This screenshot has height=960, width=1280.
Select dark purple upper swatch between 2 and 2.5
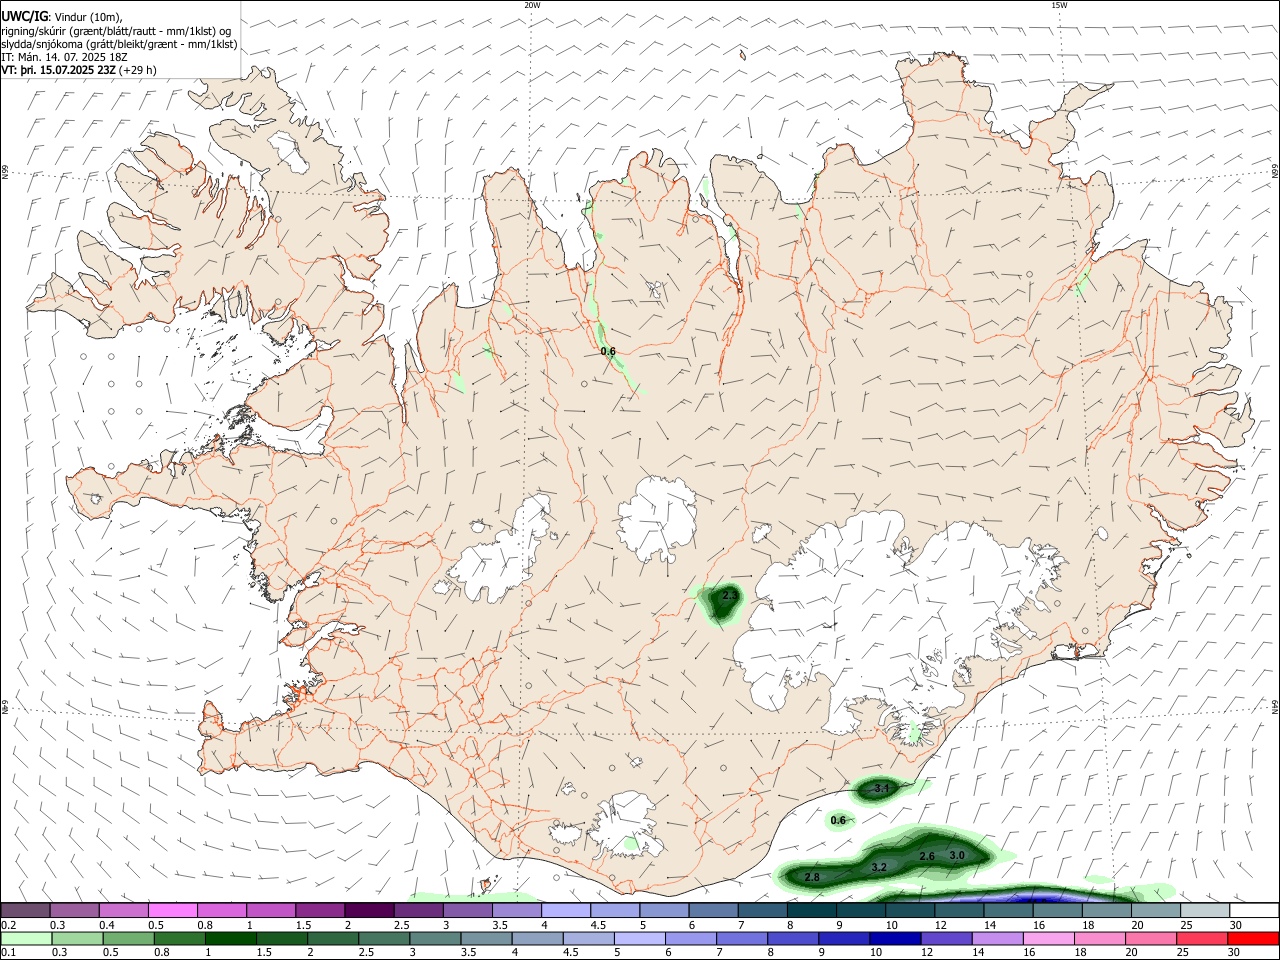pos(369,910)
